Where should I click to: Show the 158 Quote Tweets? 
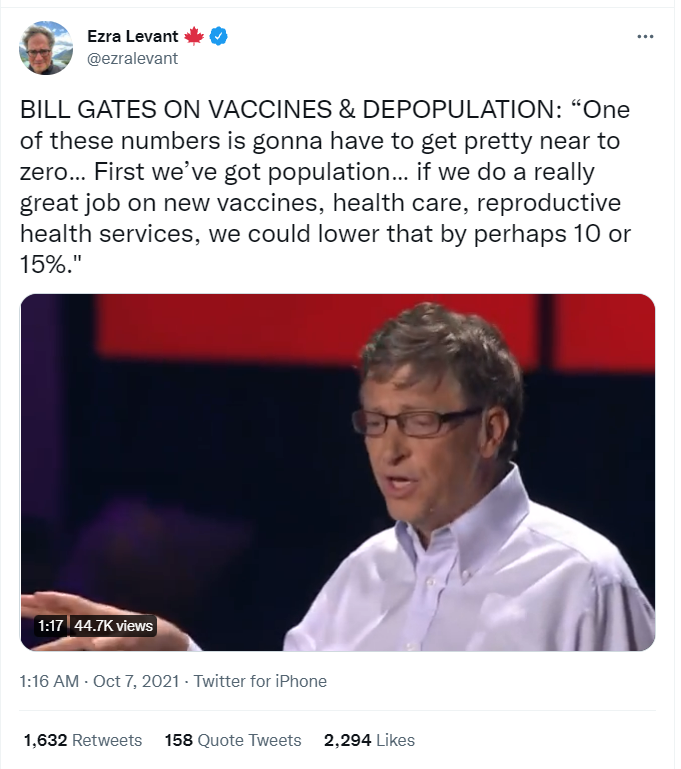point(233,740)
